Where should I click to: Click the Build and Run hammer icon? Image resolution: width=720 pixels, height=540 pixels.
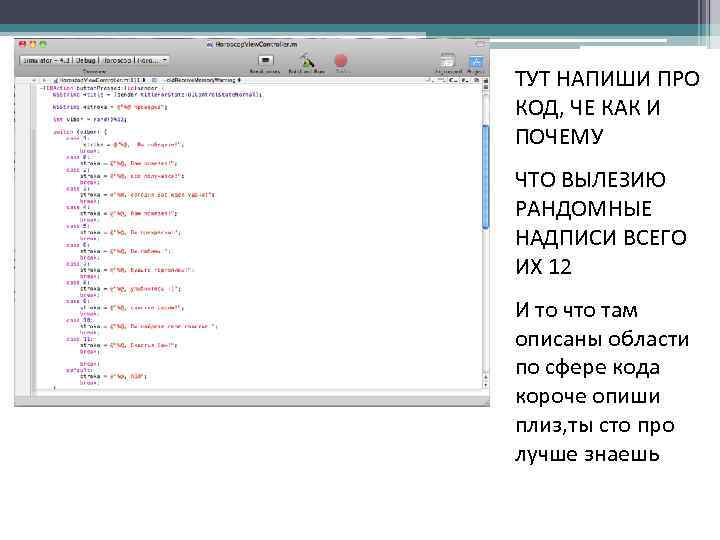coord(307,61)
